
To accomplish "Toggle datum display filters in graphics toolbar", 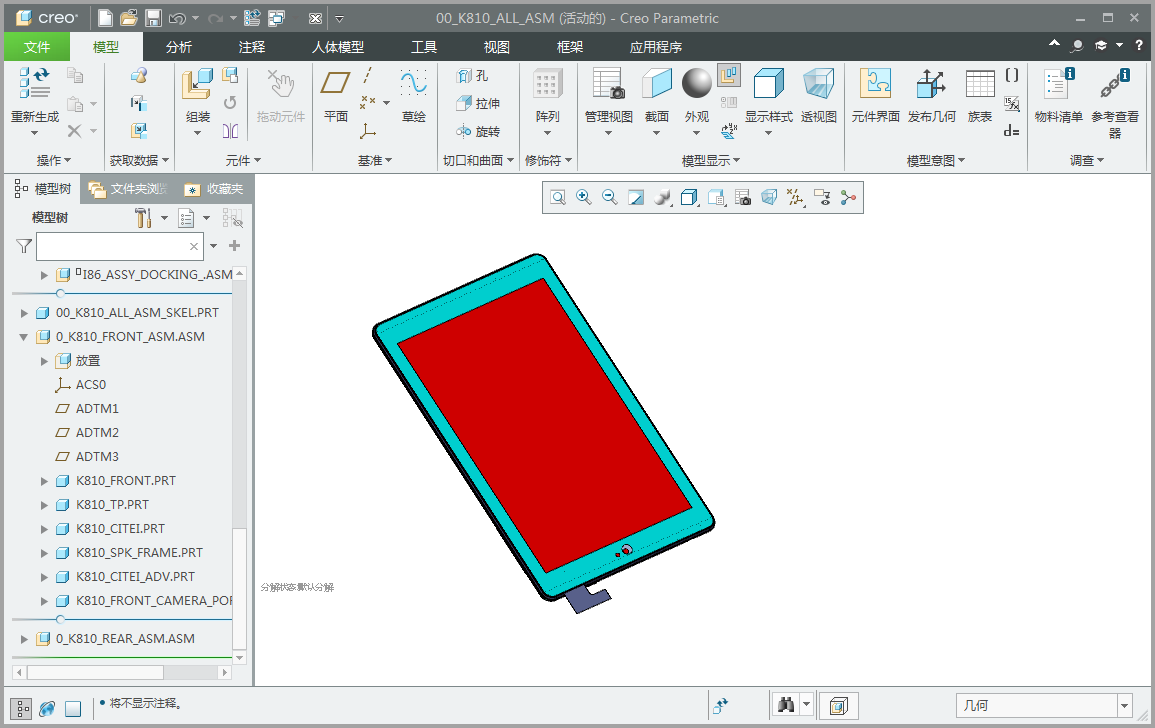I will tap(795, 197).
